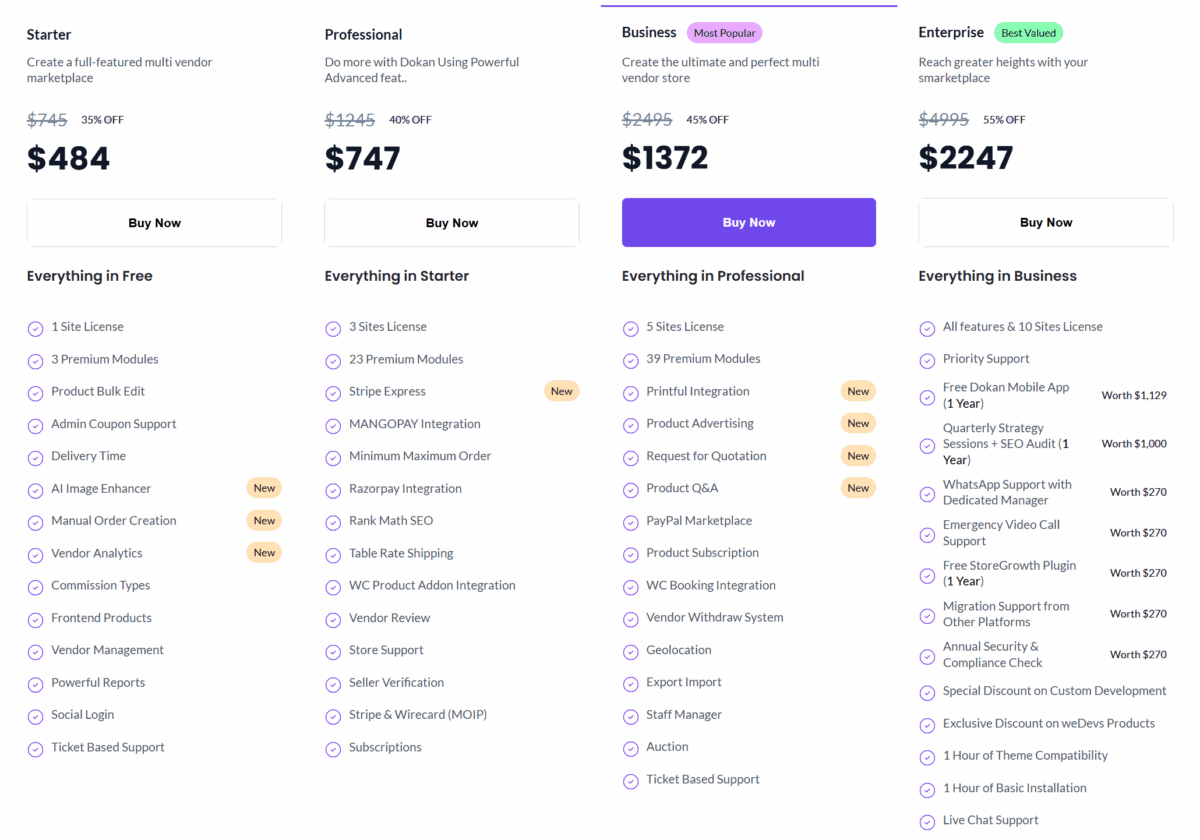This screenshot has width=1200, height=840.
Task: Click the Buy Now button for Starter
Action: [154, 223]
